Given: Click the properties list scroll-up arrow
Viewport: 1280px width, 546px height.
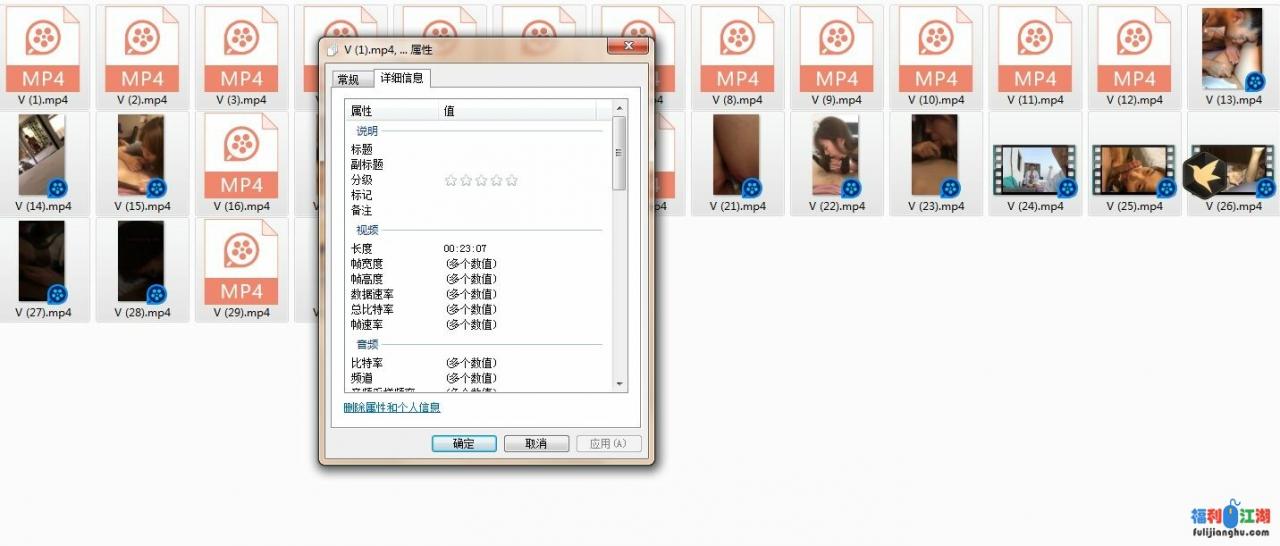Looking at the screenshot, I should coord(619,107).
